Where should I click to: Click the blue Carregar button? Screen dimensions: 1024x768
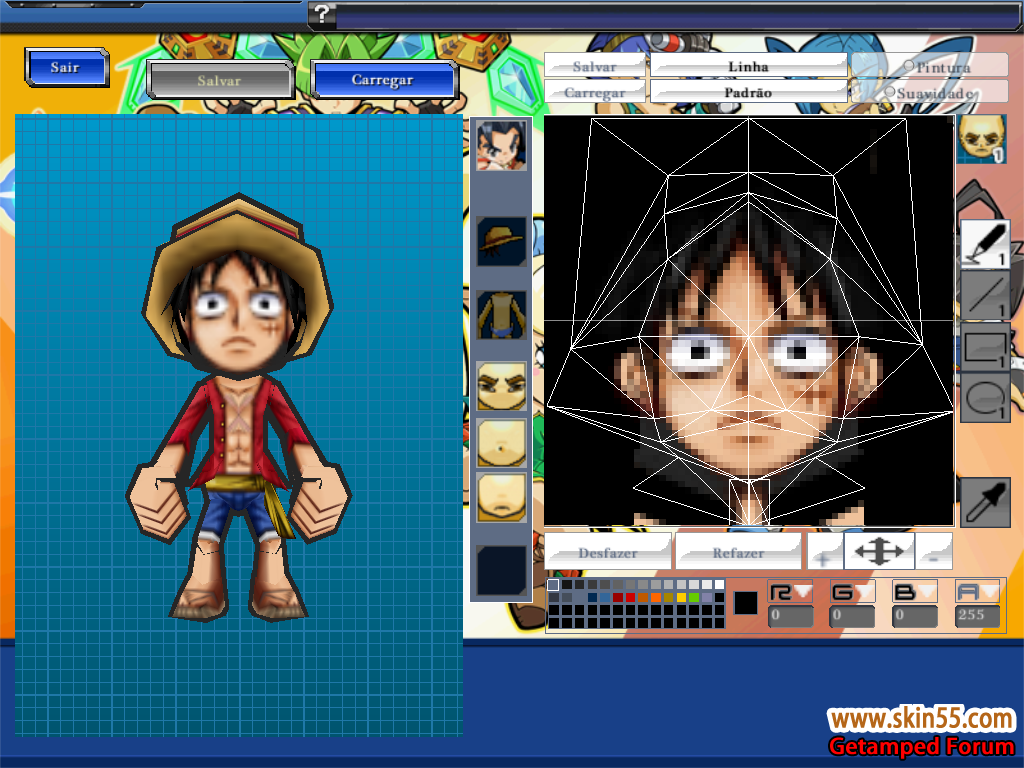coord(383,80)
